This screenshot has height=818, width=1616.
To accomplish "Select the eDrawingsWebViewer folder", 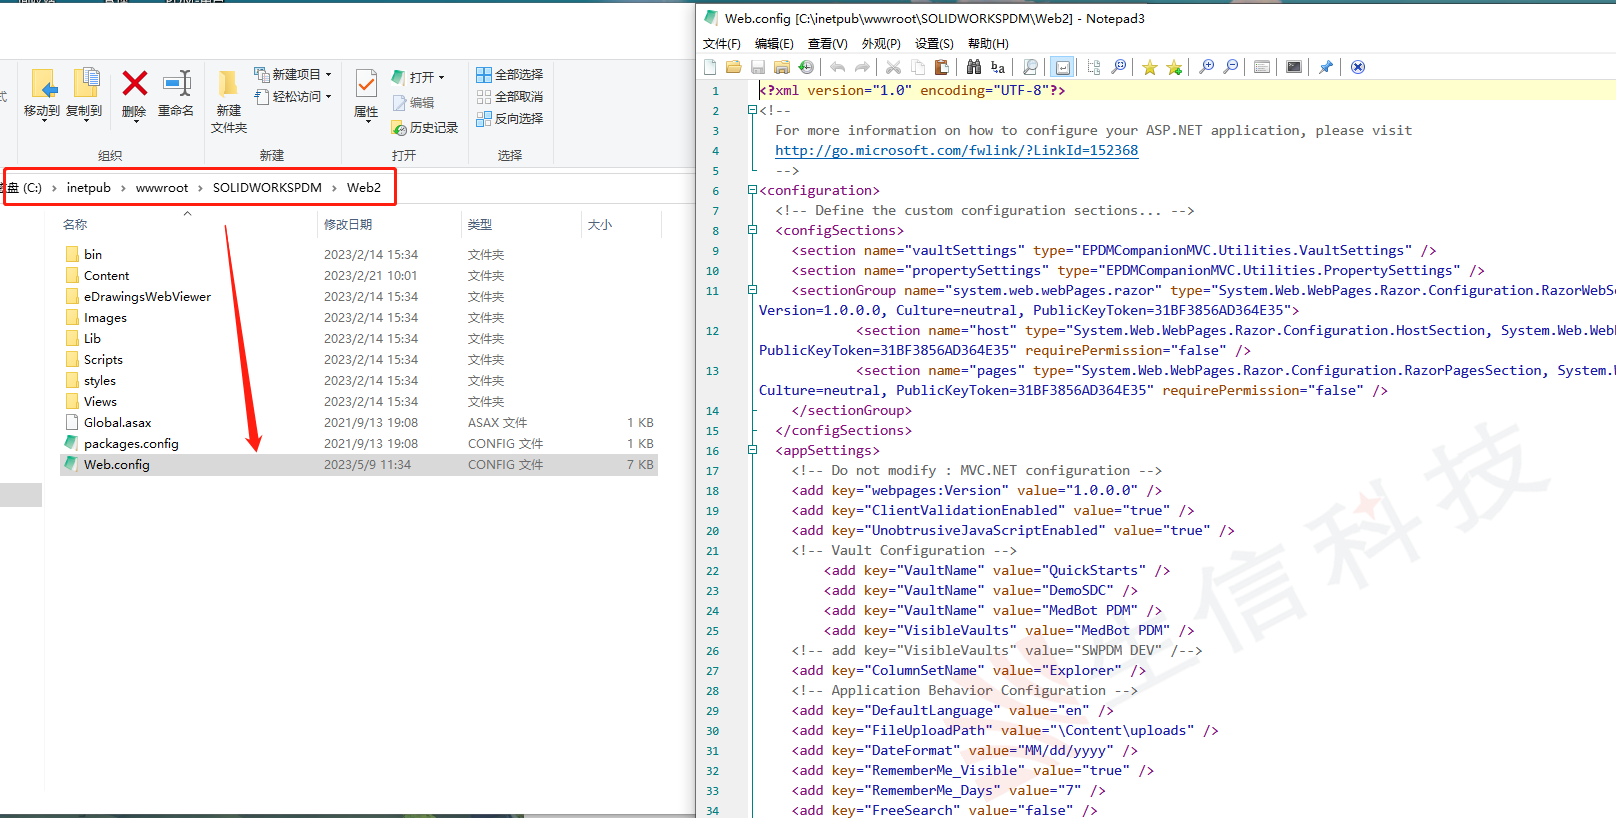I will coord(359,297).
